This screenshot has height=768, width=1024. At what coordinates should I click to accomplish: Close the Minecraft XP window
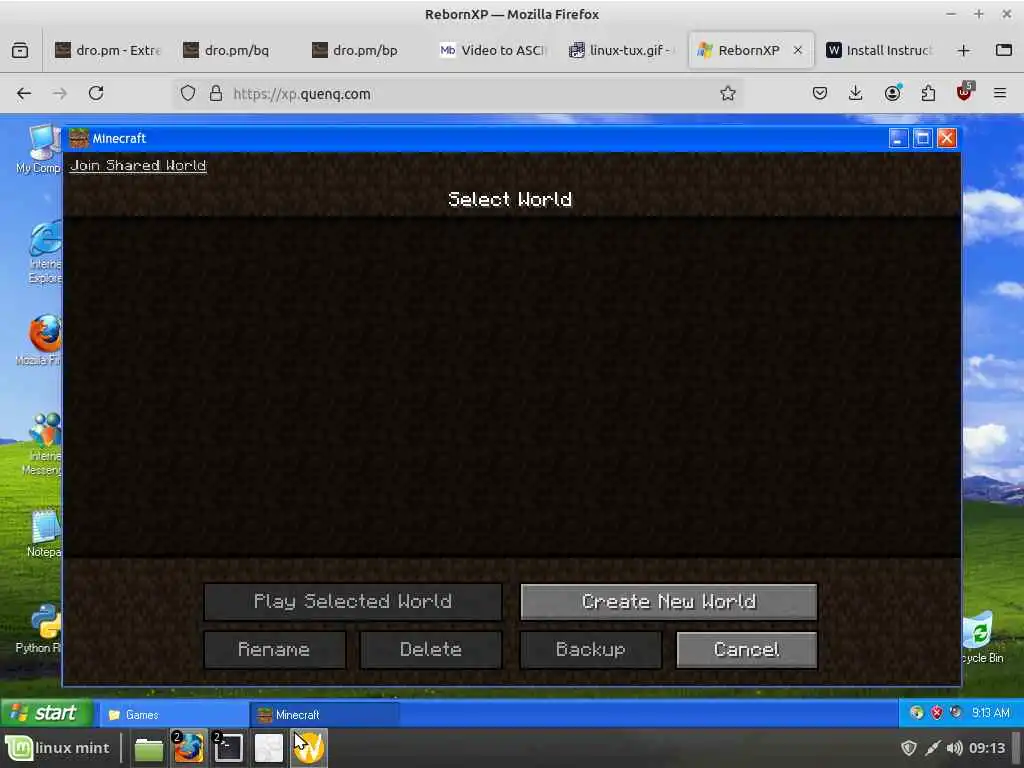[946, 138]
